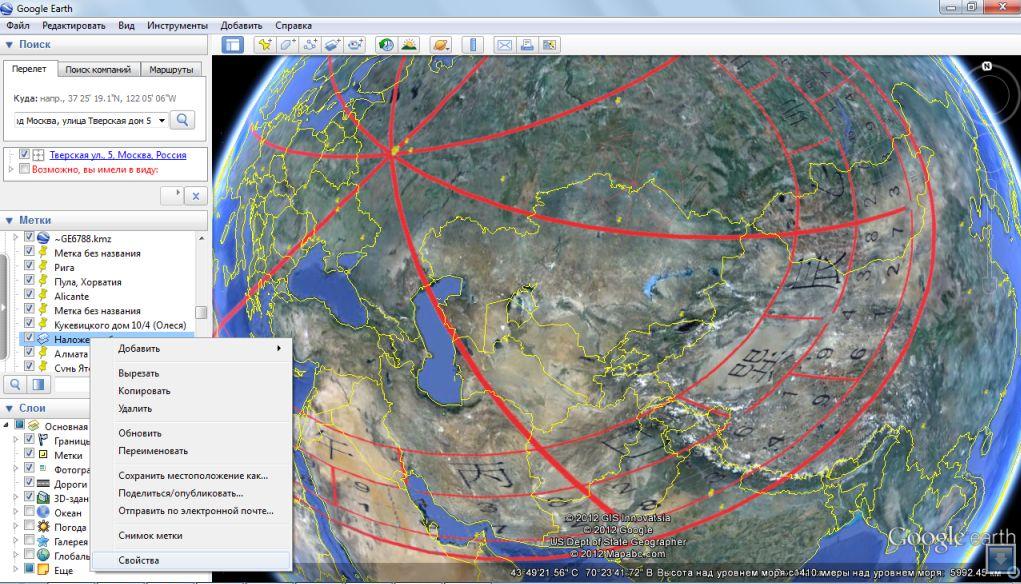Uncheck Кукевицкого дом 10/4 placemark checkbox
The height and width of the screenshot is (584, 1021).
click(29, 324)
